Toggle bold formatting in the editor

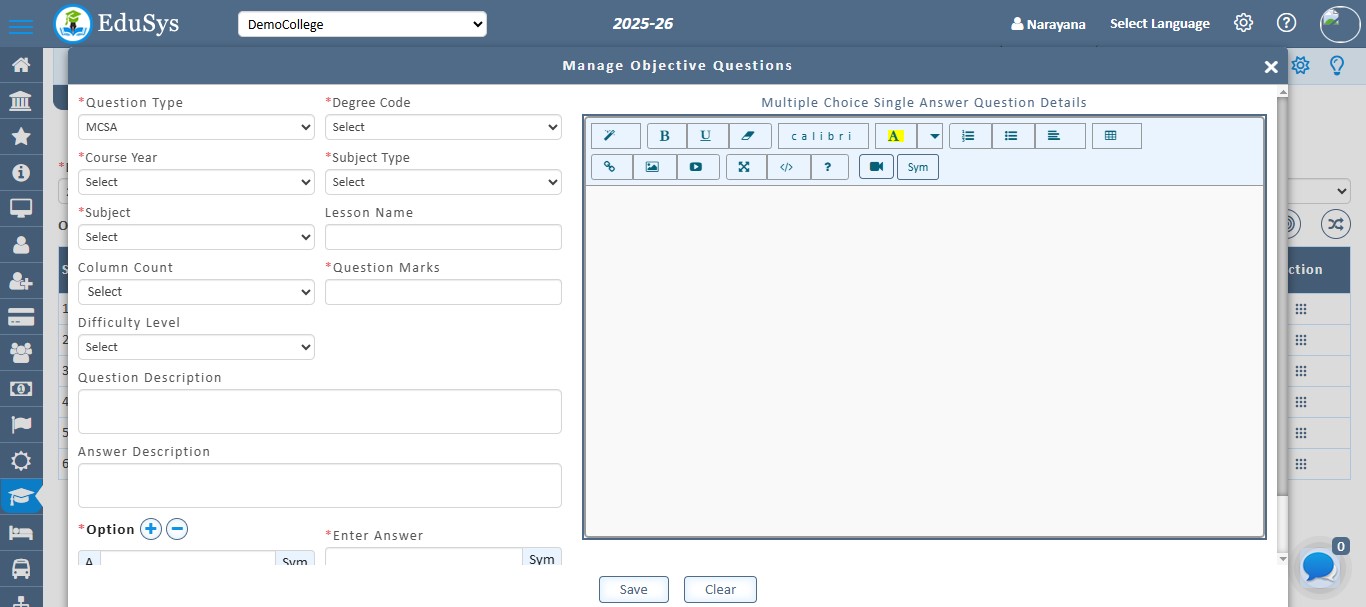click(x=666, y=136)
